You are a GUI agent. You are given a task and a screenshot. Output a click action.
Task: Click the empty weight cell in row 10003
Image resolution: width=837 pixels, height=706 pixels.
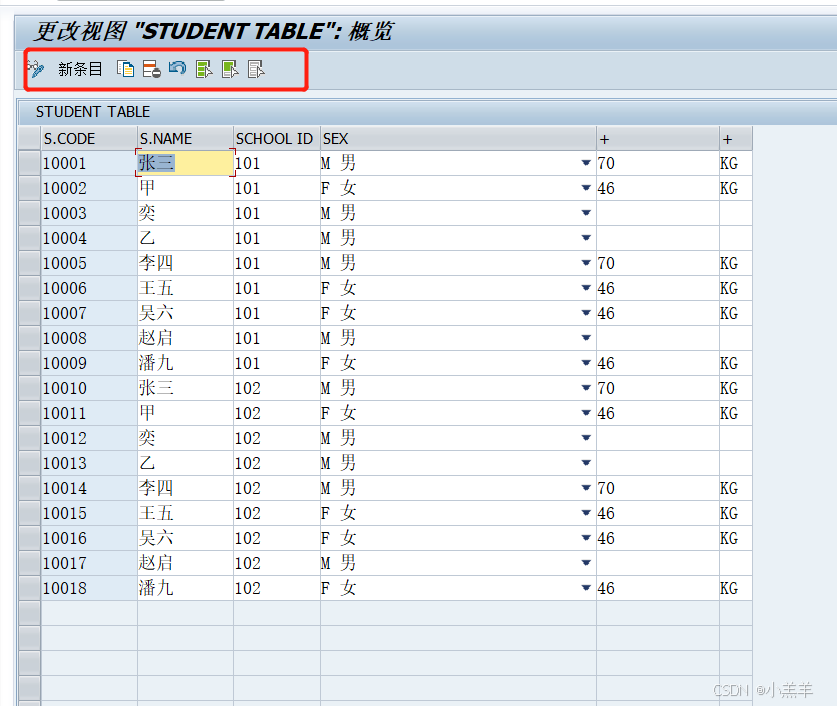point(658,213)
